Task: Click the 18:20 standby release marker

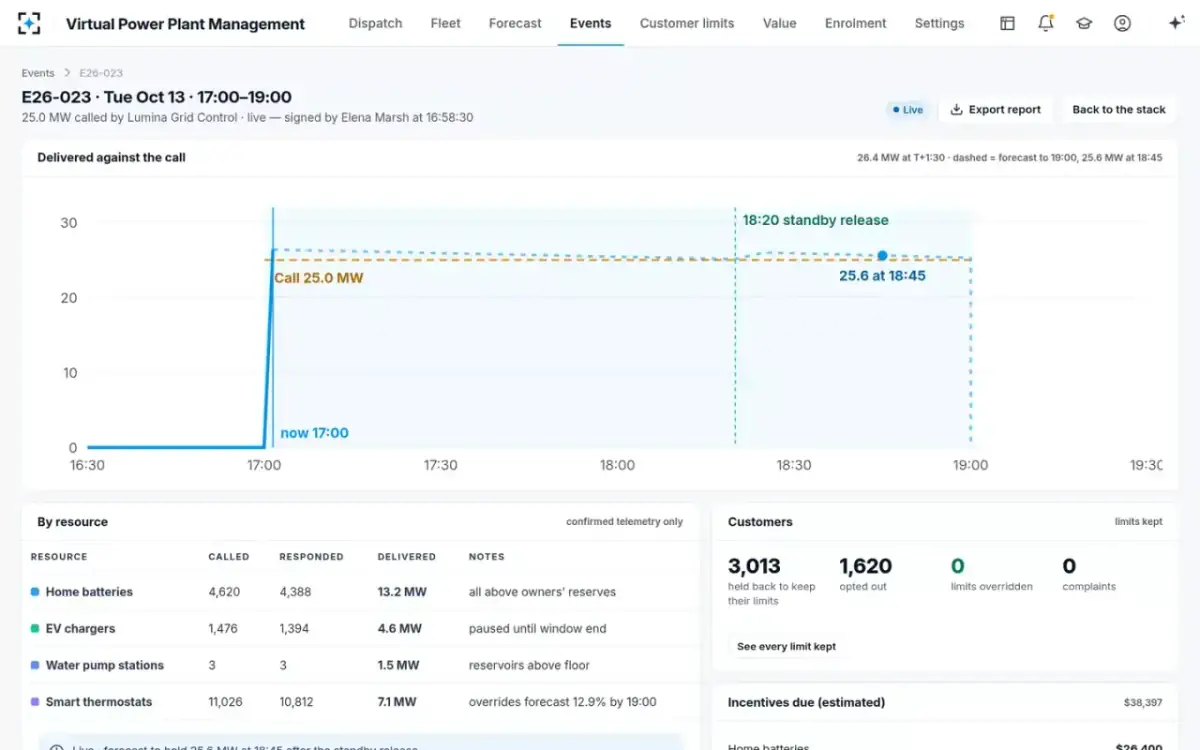Action: point(815,220)
